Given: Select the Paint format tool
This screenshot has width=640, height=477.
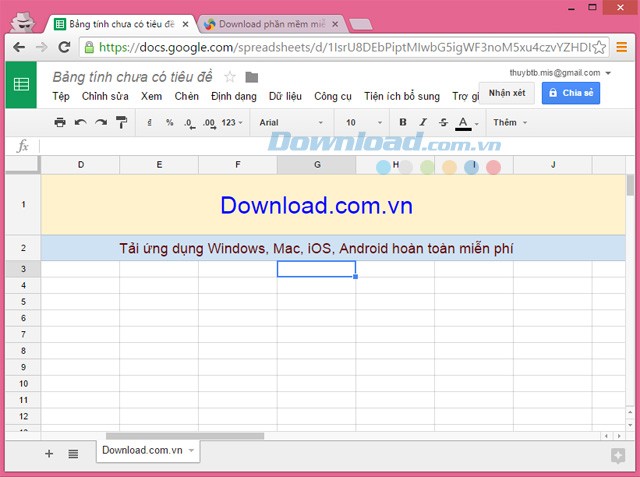Looking at the screenshot, I should [122, 122].
